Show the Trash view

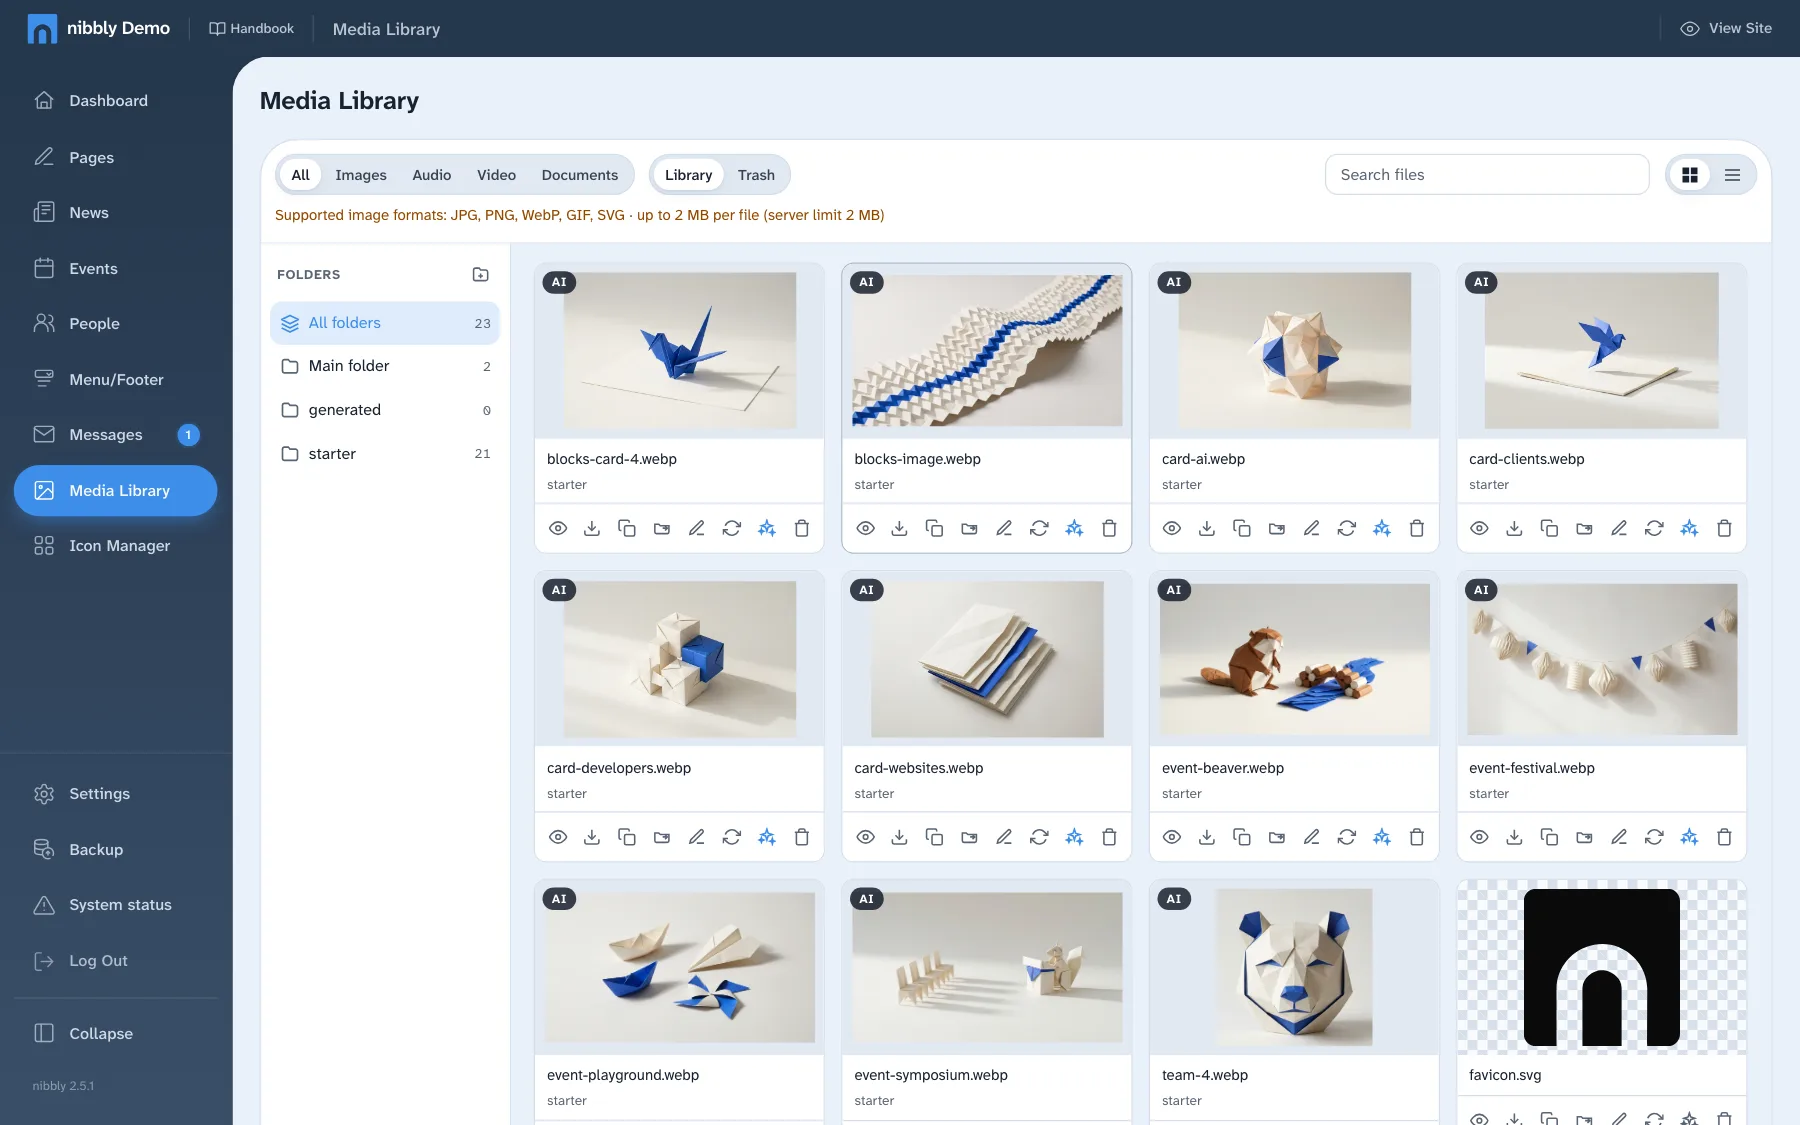[x=756, y=175]
